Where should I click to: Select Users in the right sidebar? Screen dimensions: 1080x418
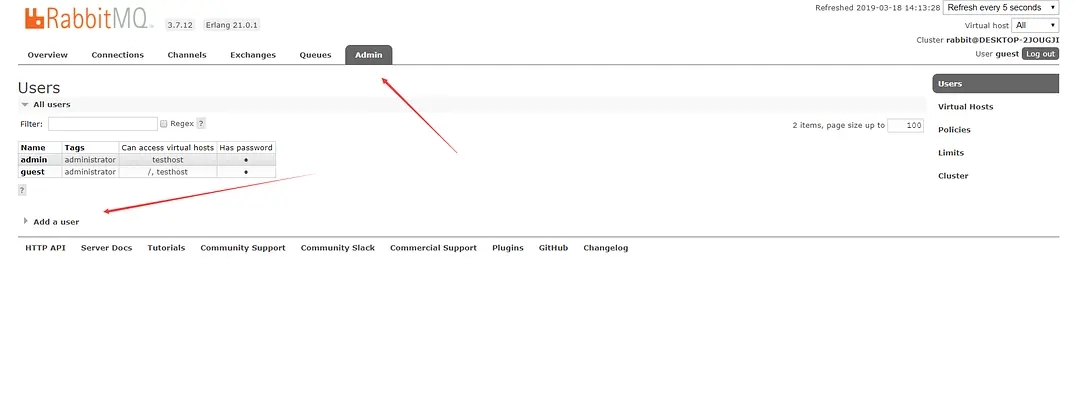click(x=995, y=83)
